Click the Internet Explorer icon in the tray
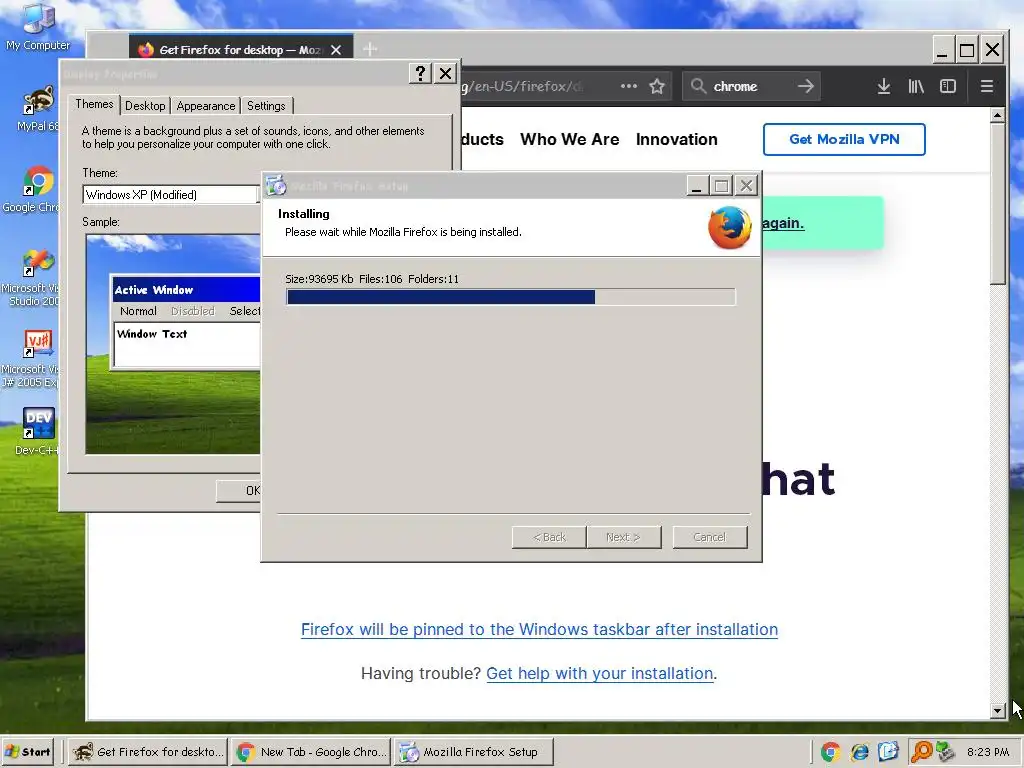1024x768 pixels. (859, 752)
